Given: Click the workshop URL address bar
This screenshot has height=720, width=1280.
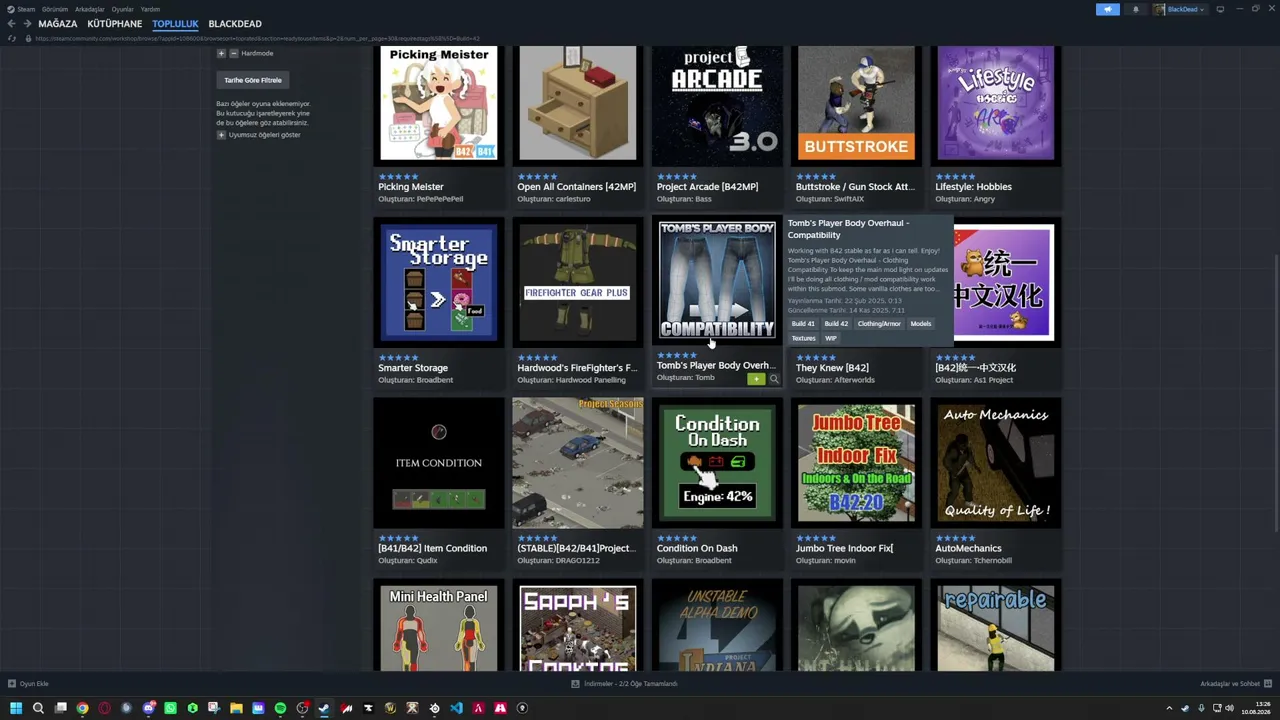Looking at the screenshot, I should point(258,38).
